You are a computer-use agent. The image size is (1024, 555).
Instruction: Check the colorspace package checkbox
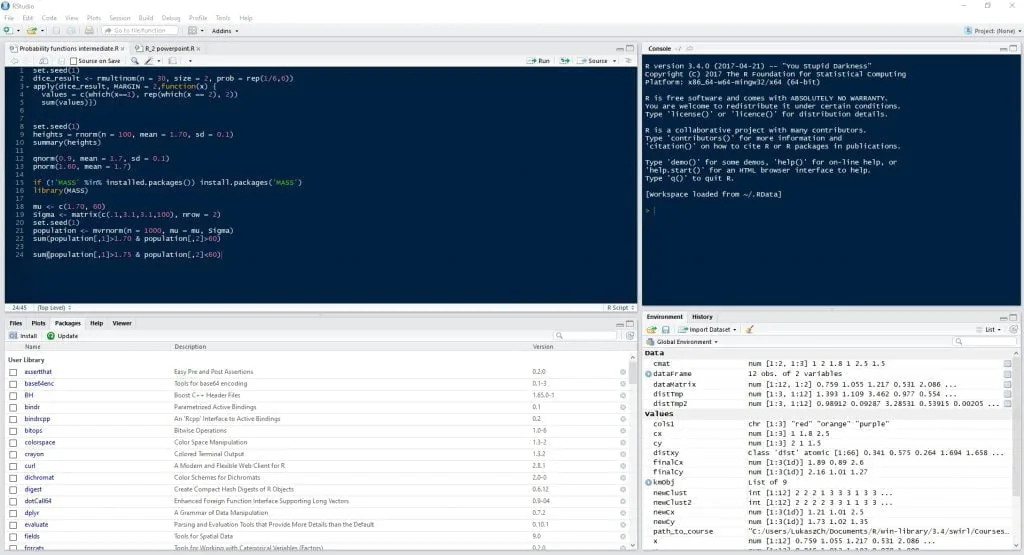(13, 443)
